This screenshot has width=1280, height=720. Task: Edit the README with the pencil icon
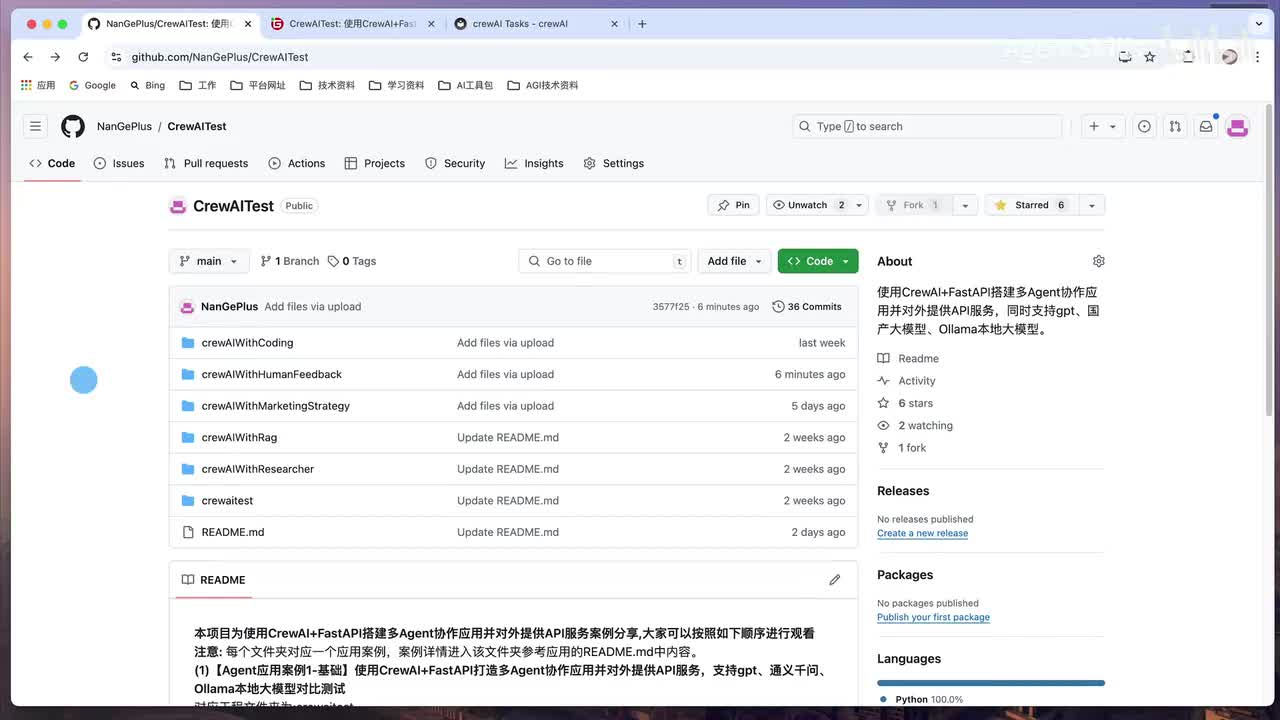click(835, 580)
